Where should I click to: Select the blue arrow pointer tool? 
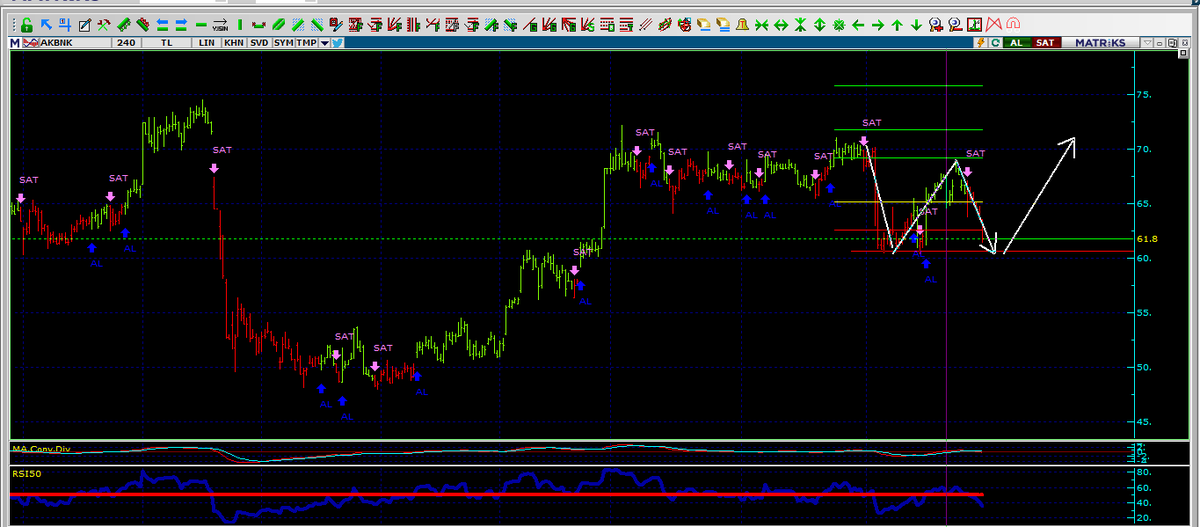(46, 24)
